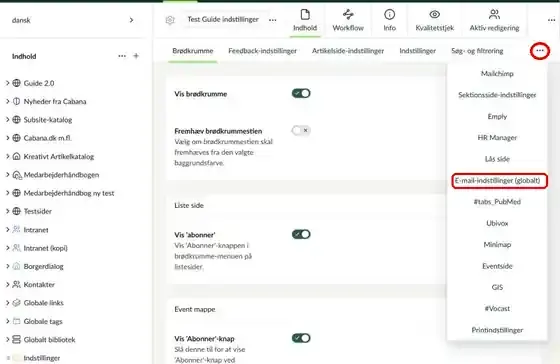This screenshot has width=560, height=364.
Task: Toggle the more-tabs ellipsis button
Action: (x=540, y=51)
